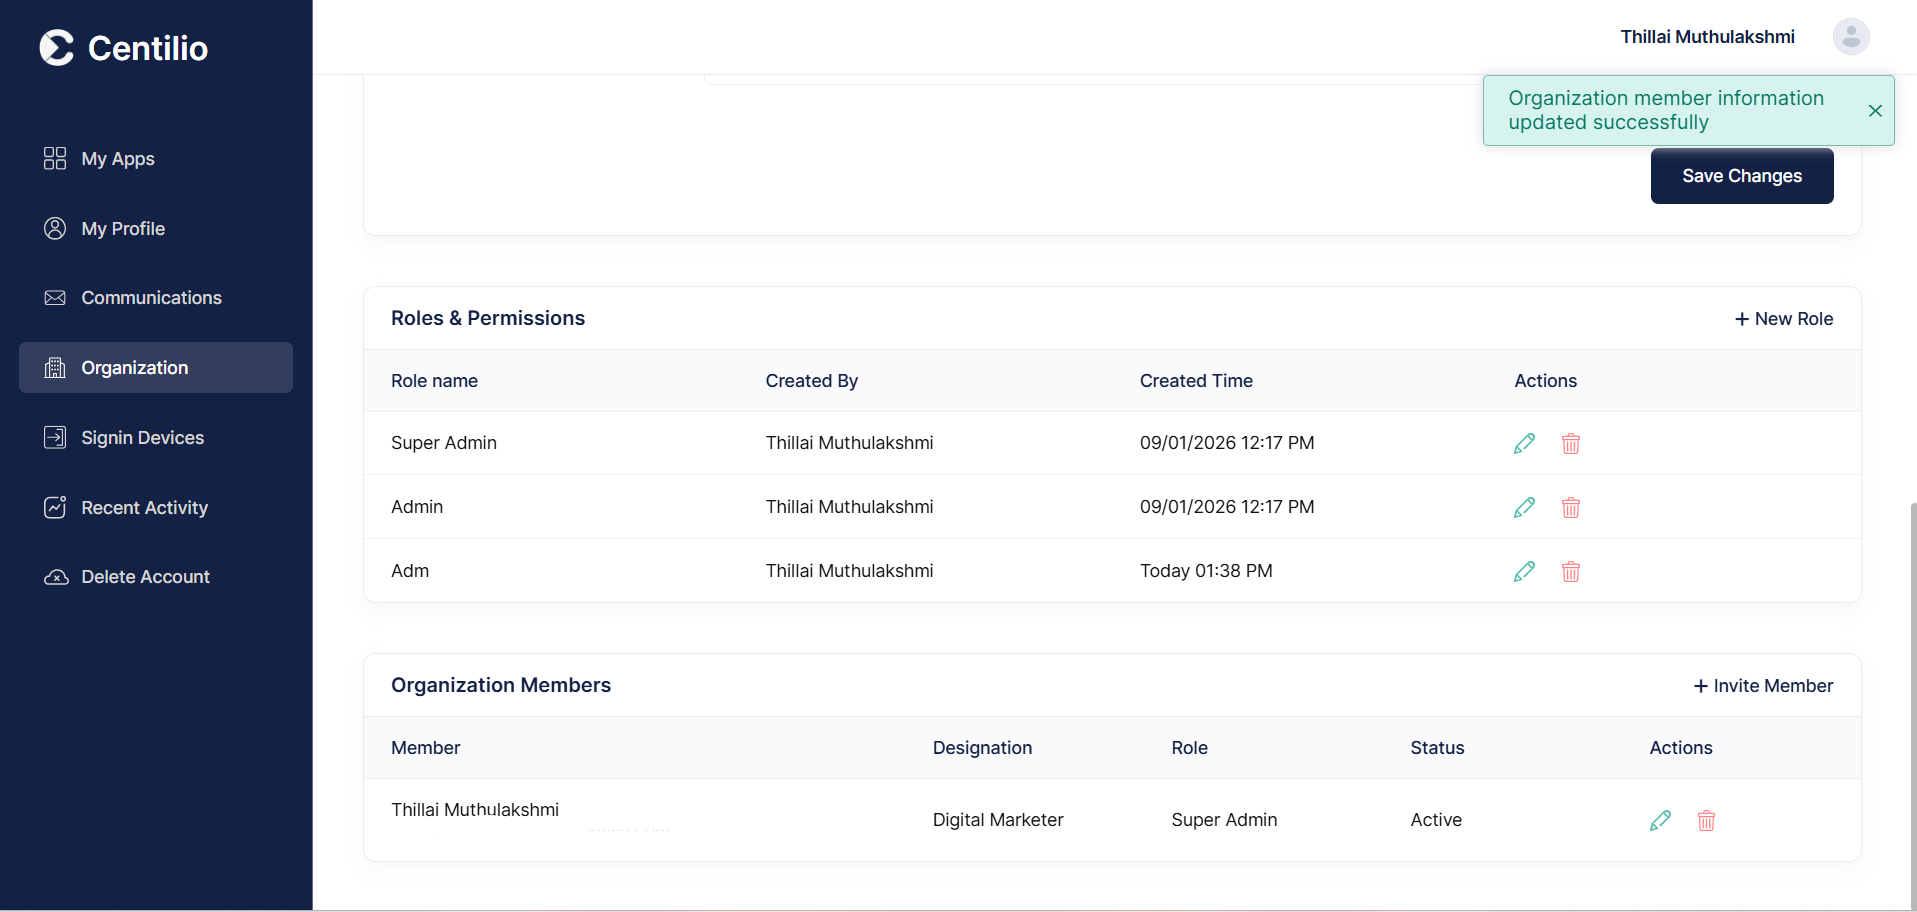Viewport: 1917px width, 912px height.
Task: Delete the Super Admin role
Action: (x=1570, y=443)
